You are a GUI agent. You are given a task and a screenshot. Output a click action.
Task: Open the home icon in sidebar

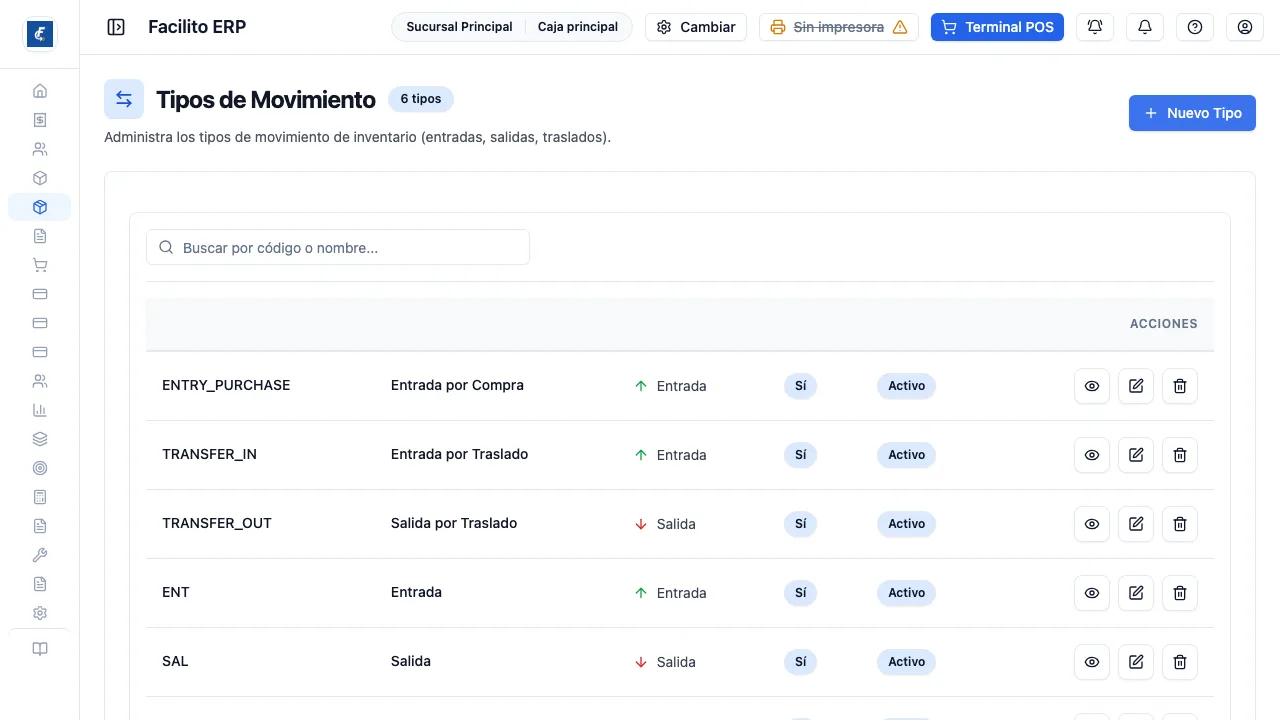[40, 91]
